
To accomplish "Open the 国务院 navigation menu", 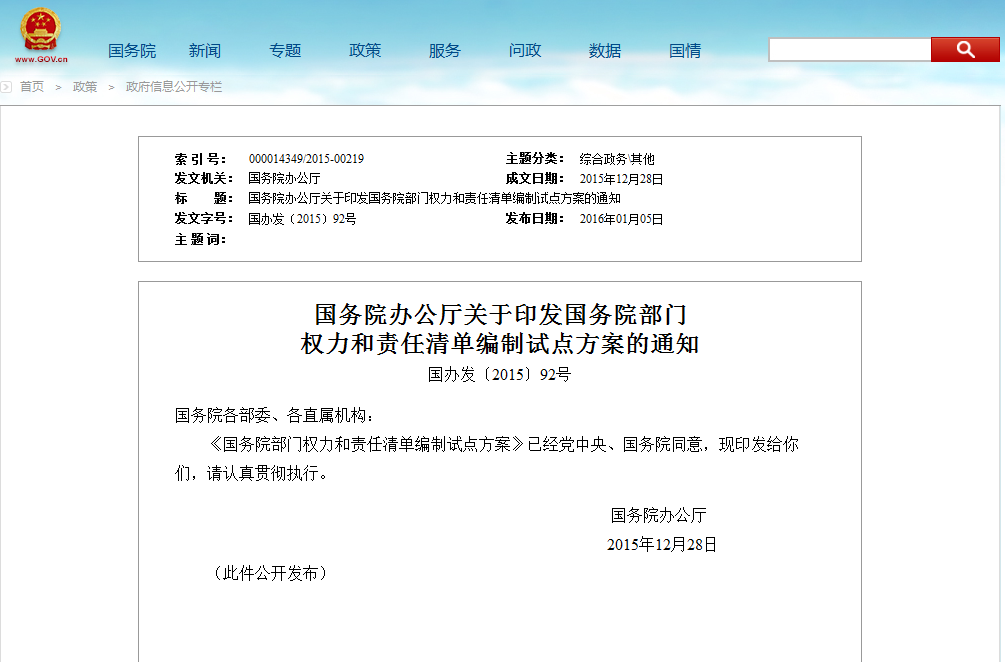I will click(x=132, y=51).
